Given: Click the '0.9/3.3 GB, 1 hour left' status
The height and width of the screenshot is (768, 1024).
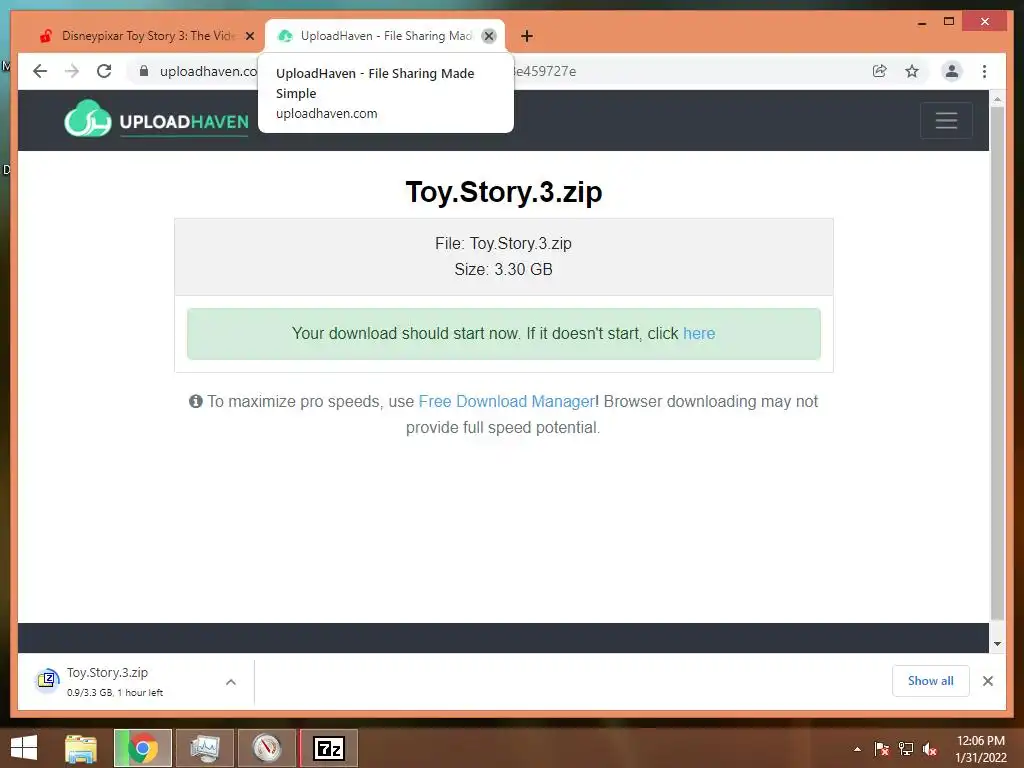Looking at the screenshot, I should point(115,692).
